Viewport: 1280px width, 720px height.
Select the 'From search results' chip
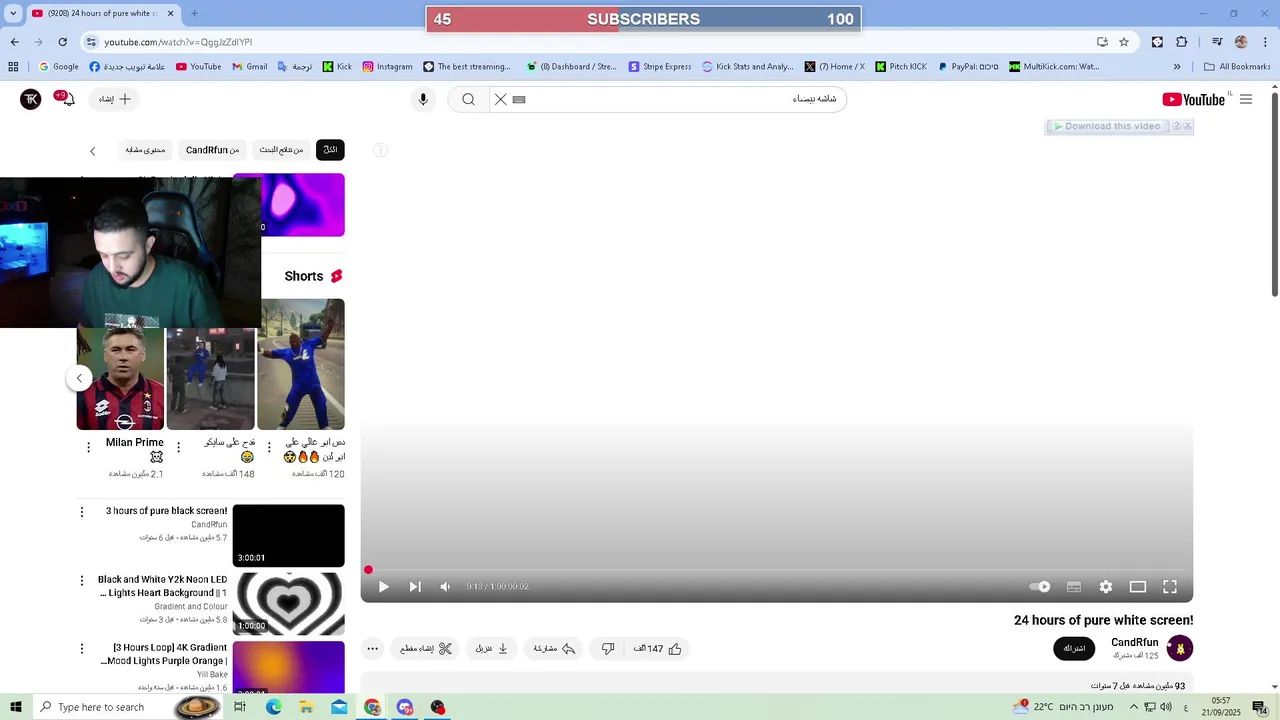pos(281,150)
